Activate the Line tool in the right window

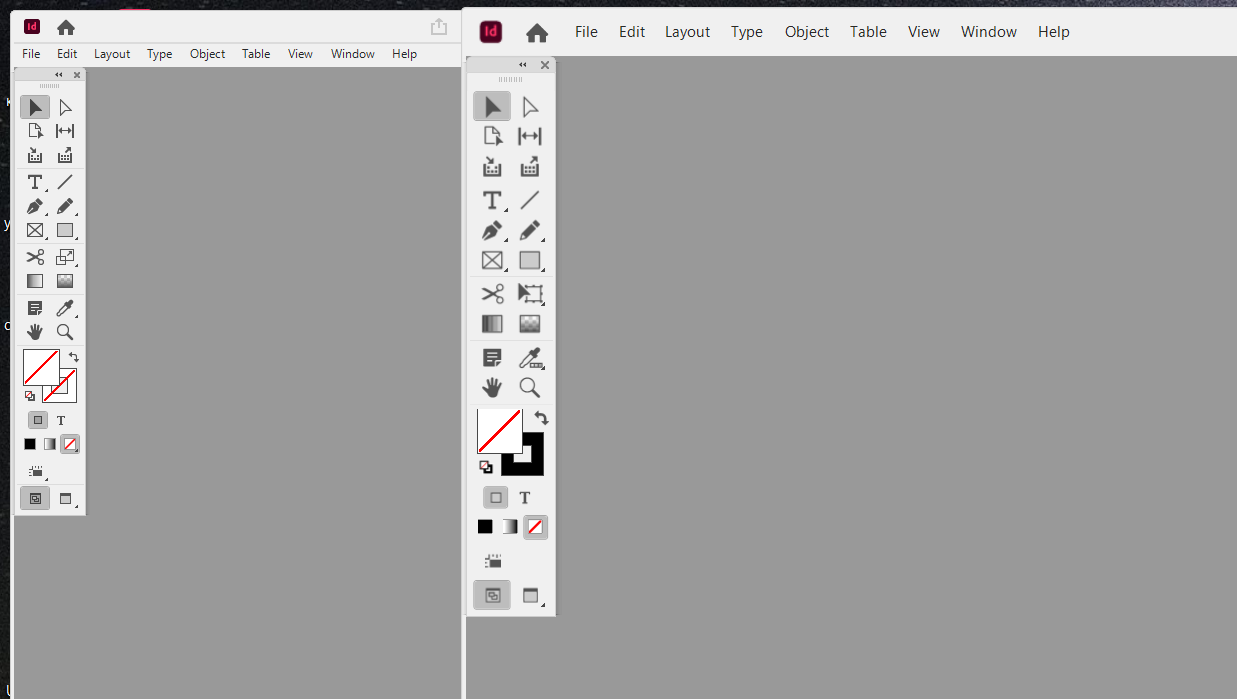coord(530,200)
